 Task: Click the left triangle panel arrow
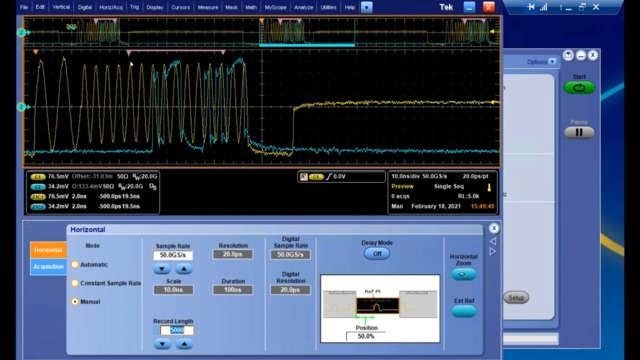coord(493,241)
